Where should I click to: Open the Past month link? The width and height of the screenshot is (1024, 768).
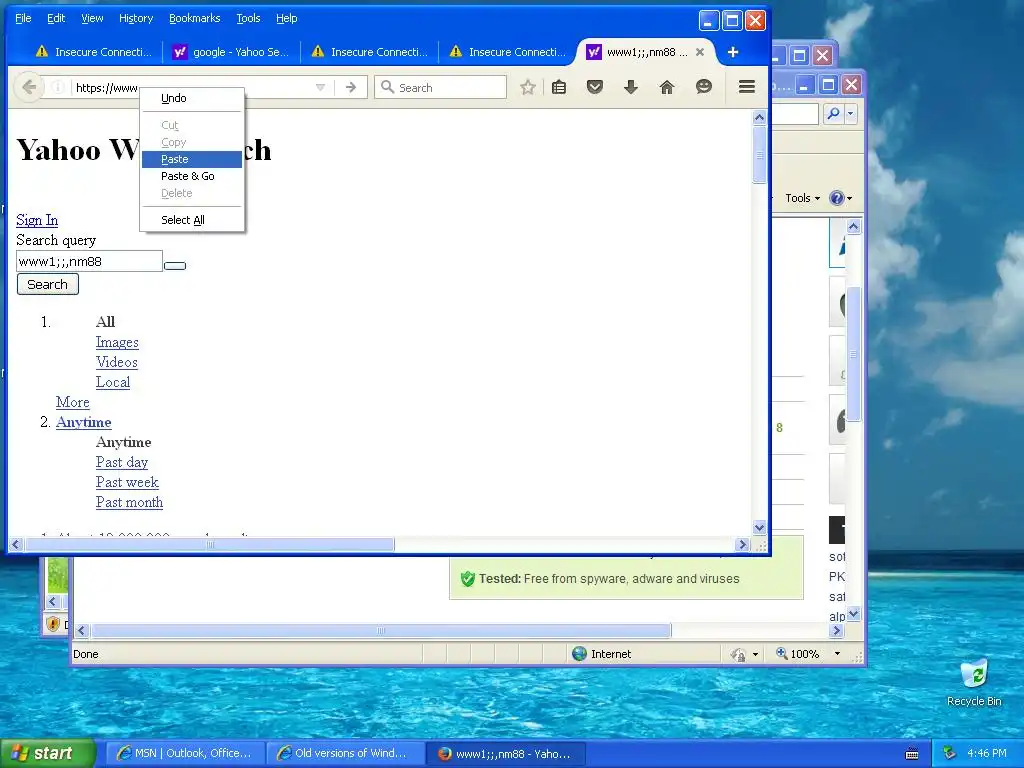[129, 502]
